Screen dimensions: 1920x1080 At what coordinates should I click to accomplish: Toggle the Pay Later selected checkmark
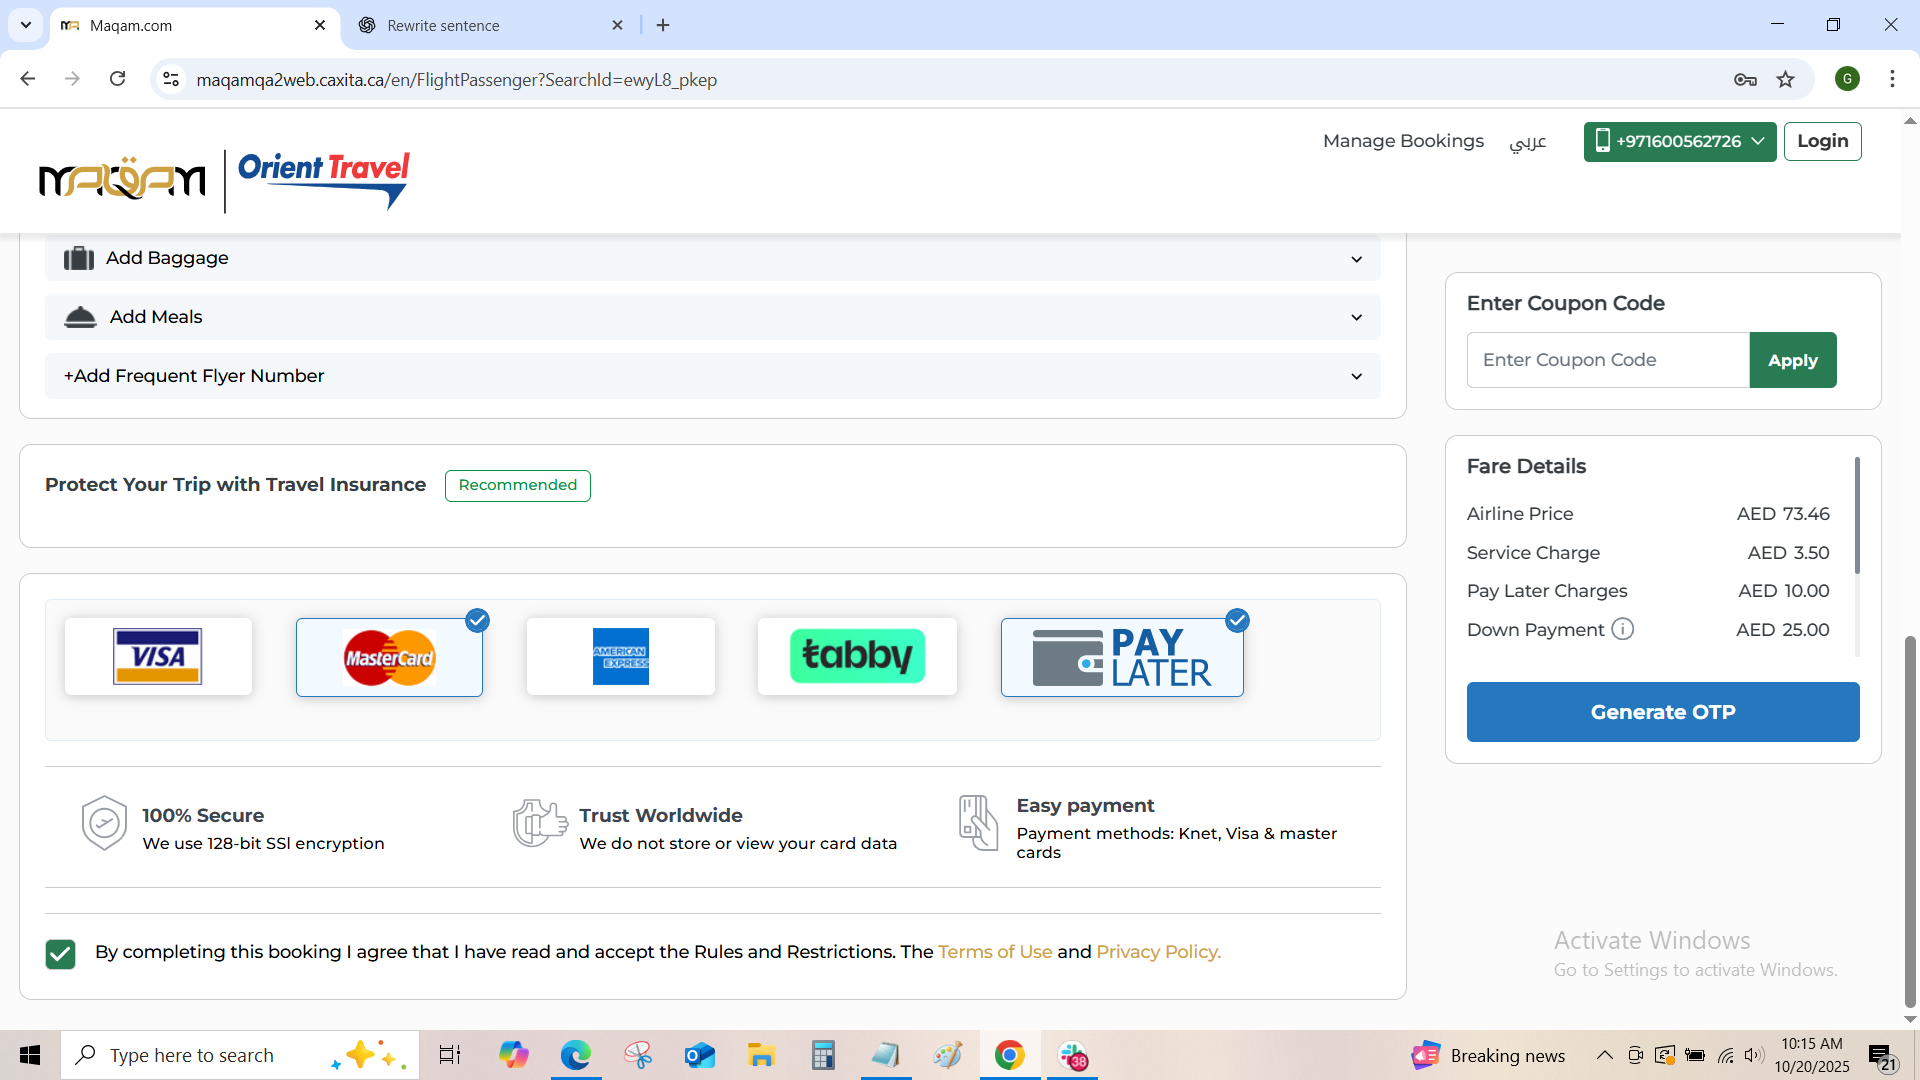(x=1237, y=621)
